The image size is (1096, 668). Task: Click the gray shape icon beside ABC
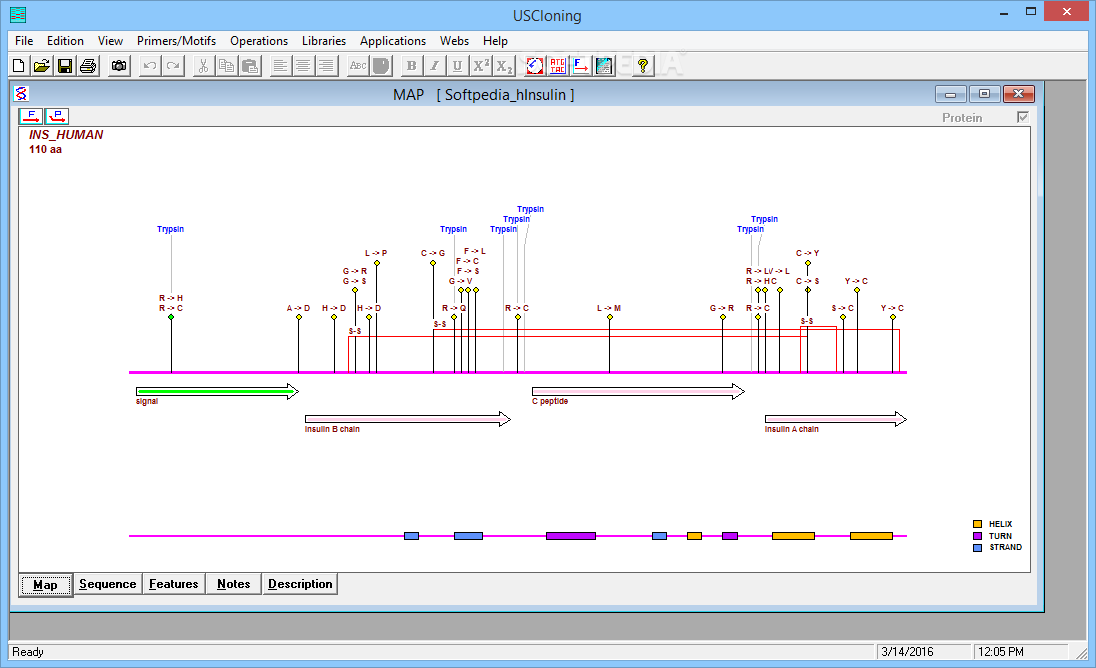click(381, 66)
